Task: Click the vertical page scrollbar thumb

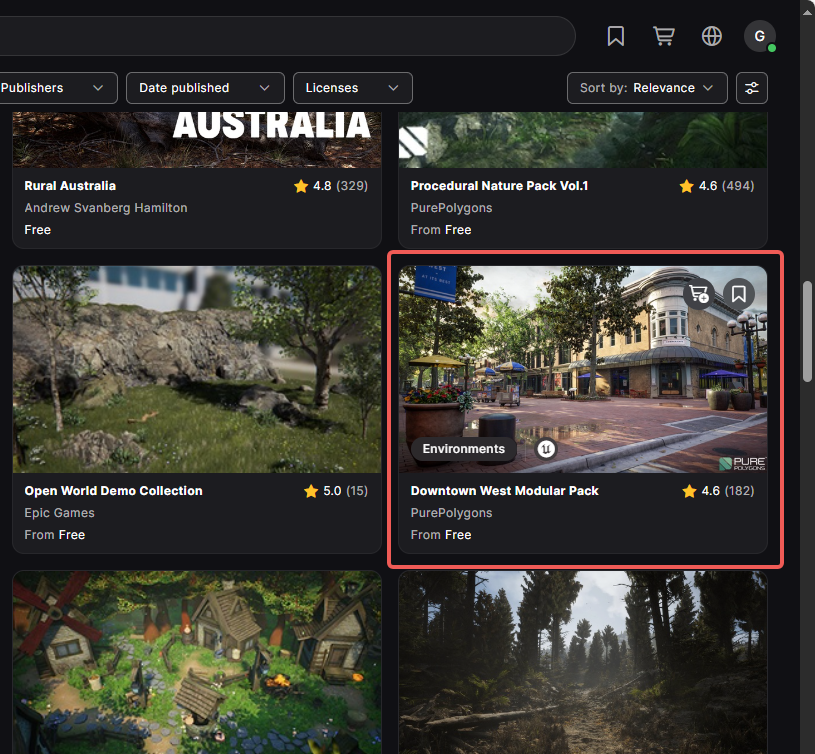Action: point(807,332)
